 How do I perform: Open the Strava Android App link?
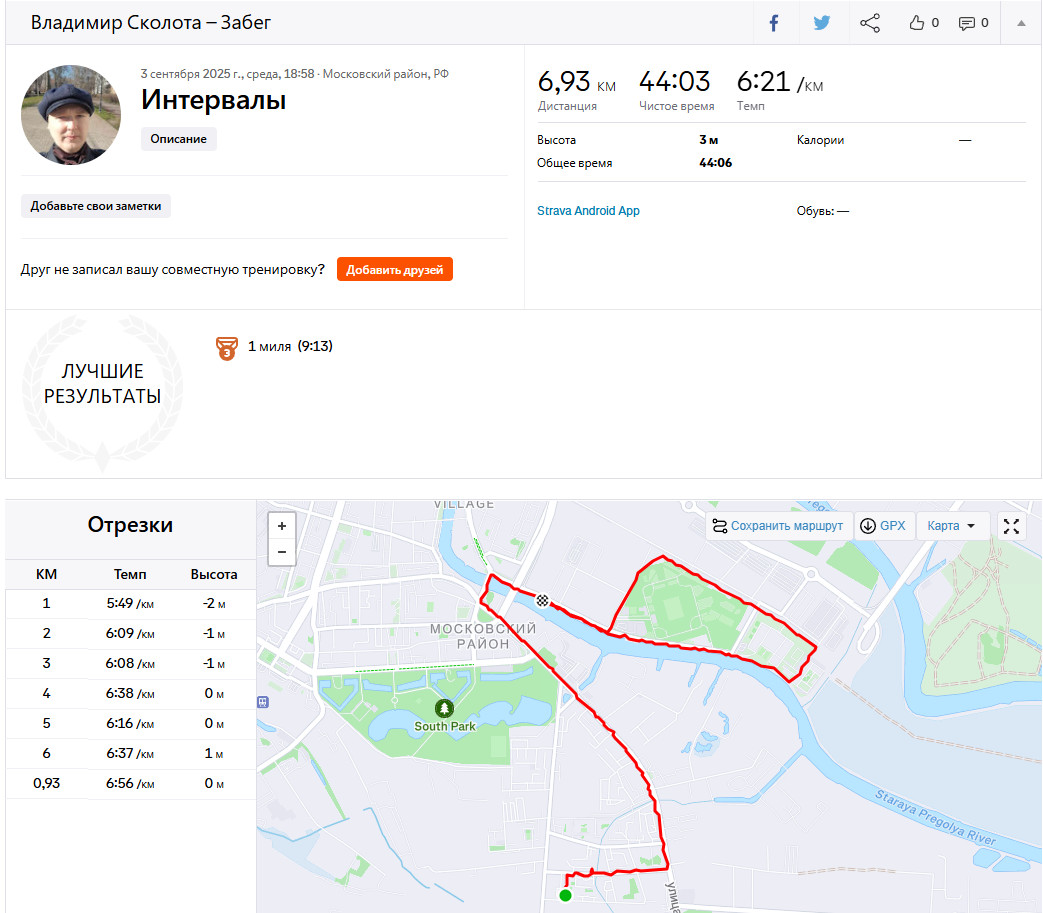tap(588, 211)
